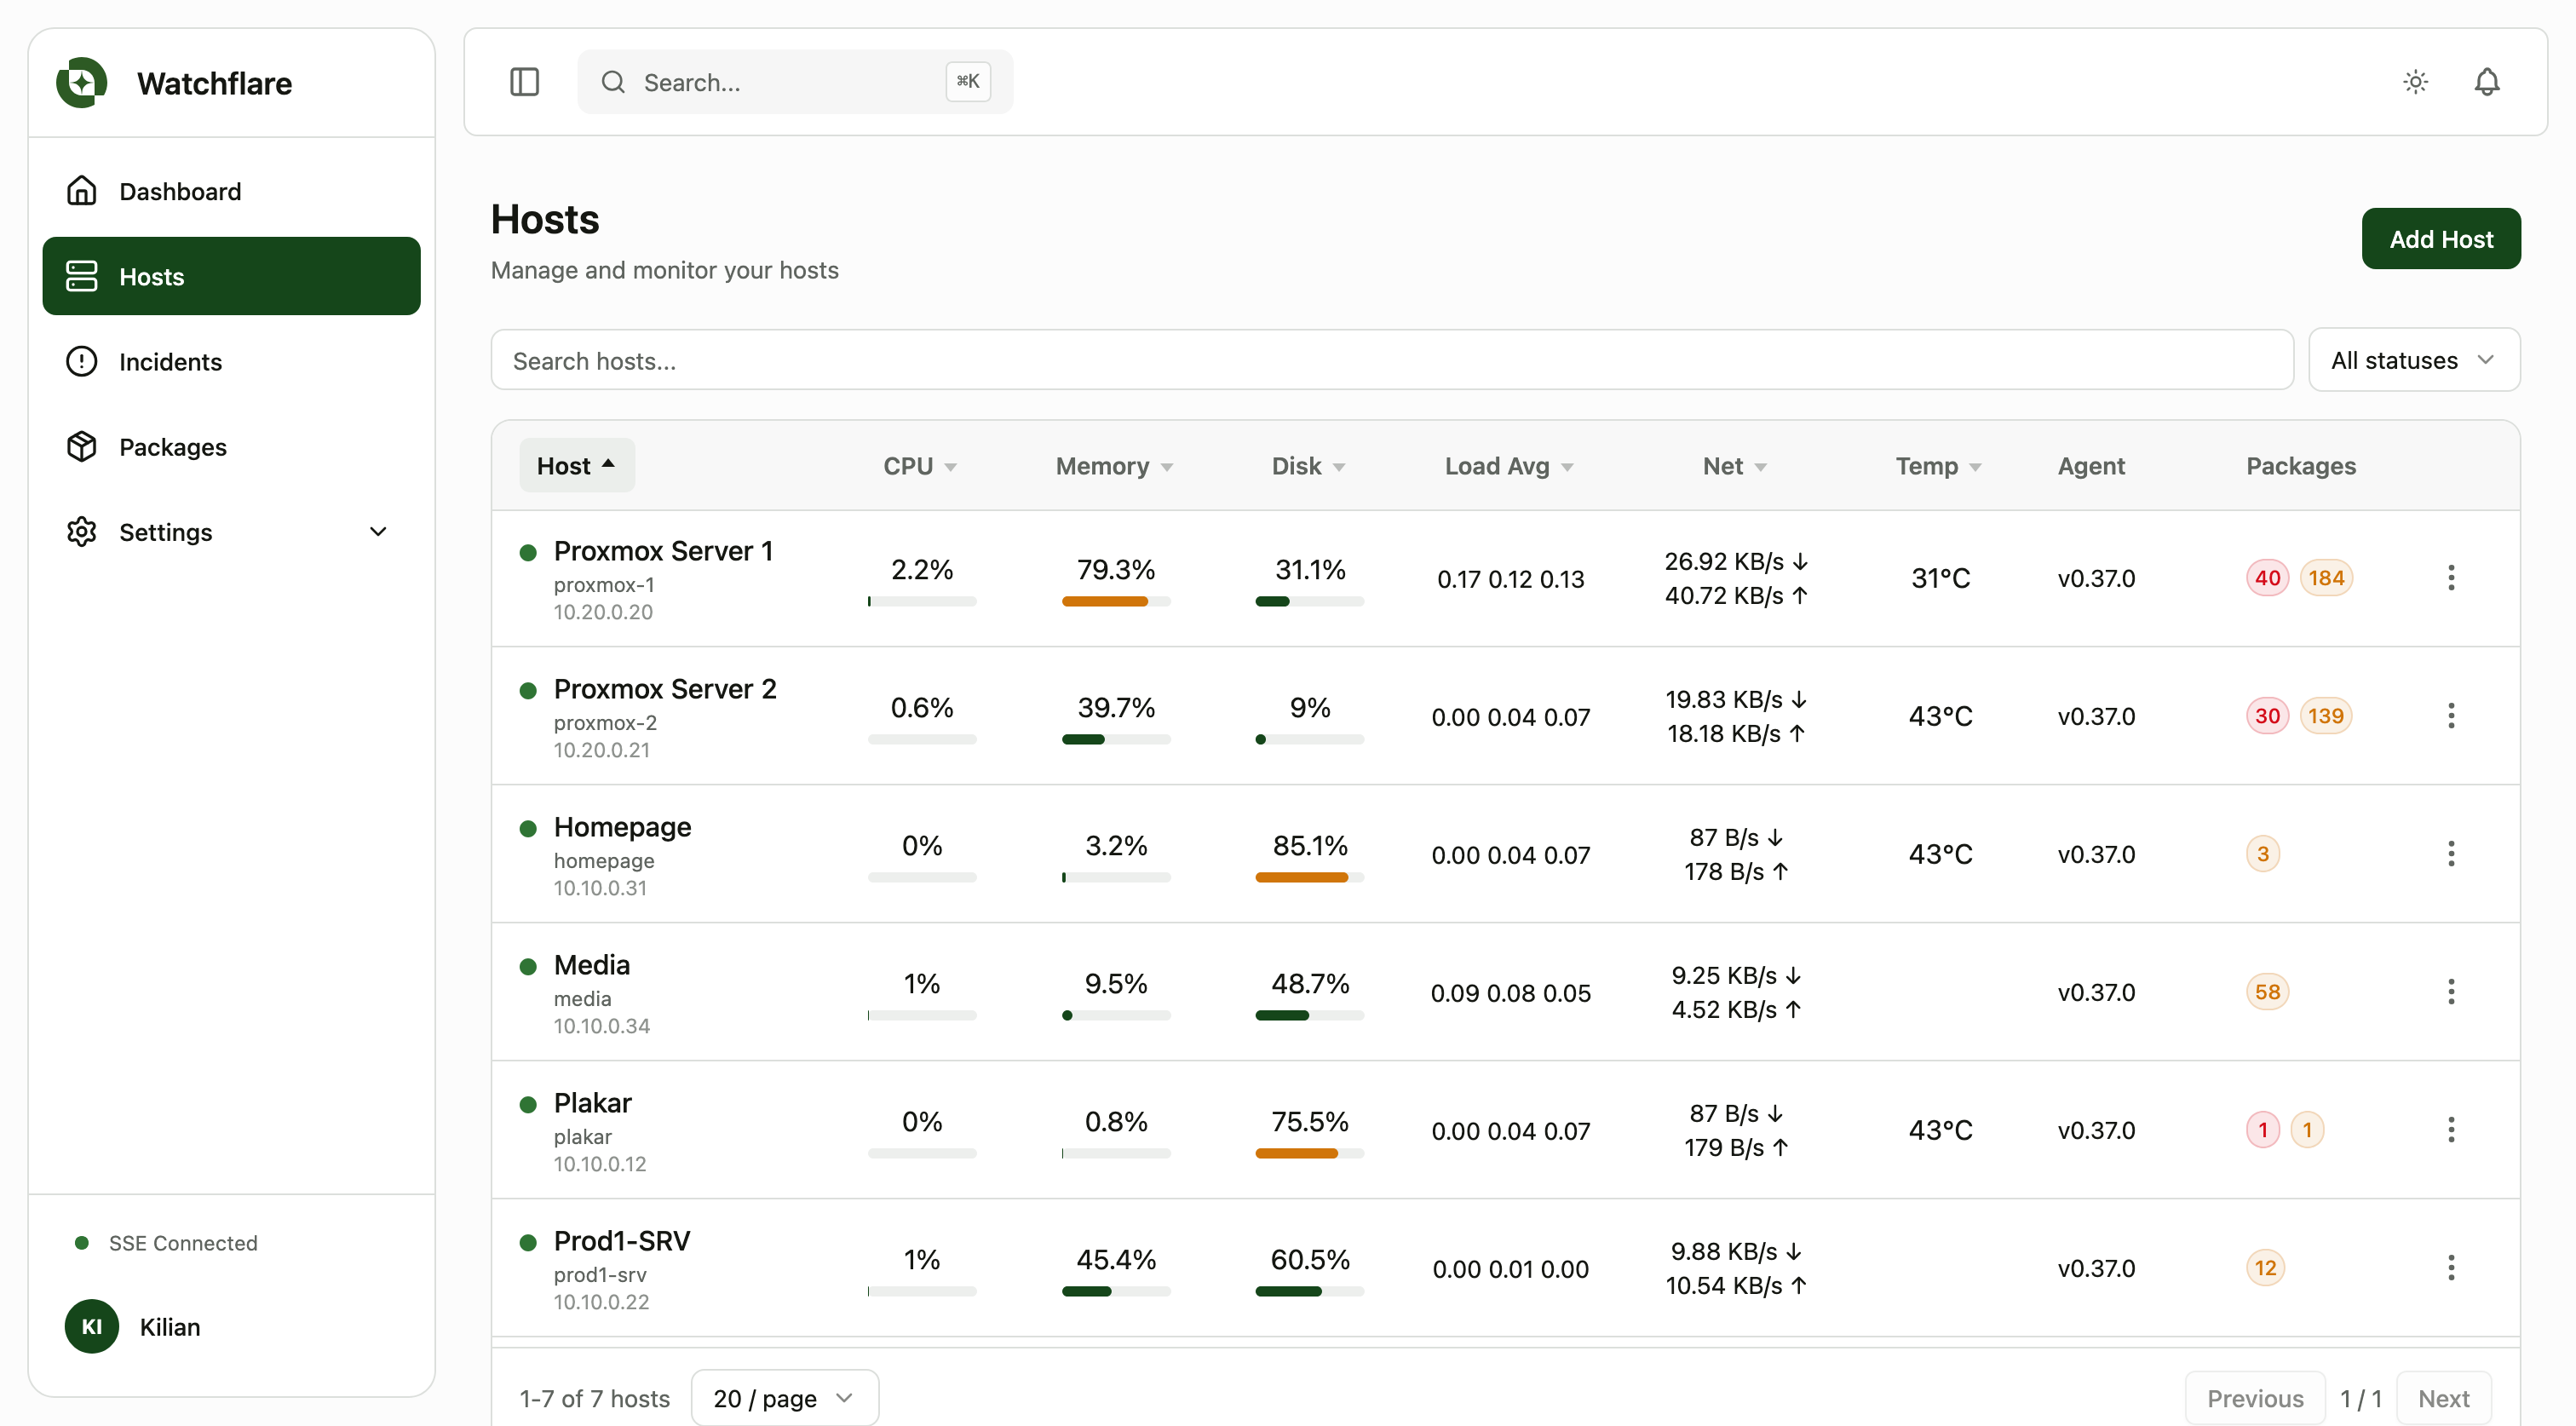This screenshot has width=2576, height=1426.
Task: Click the red 30 packages badge
Action: 2267,716
